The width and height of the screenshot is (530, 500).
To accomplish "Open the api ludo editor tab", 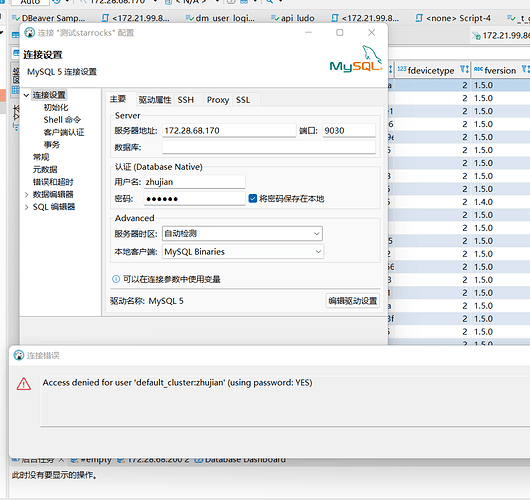I will click(x=293, y=18).
